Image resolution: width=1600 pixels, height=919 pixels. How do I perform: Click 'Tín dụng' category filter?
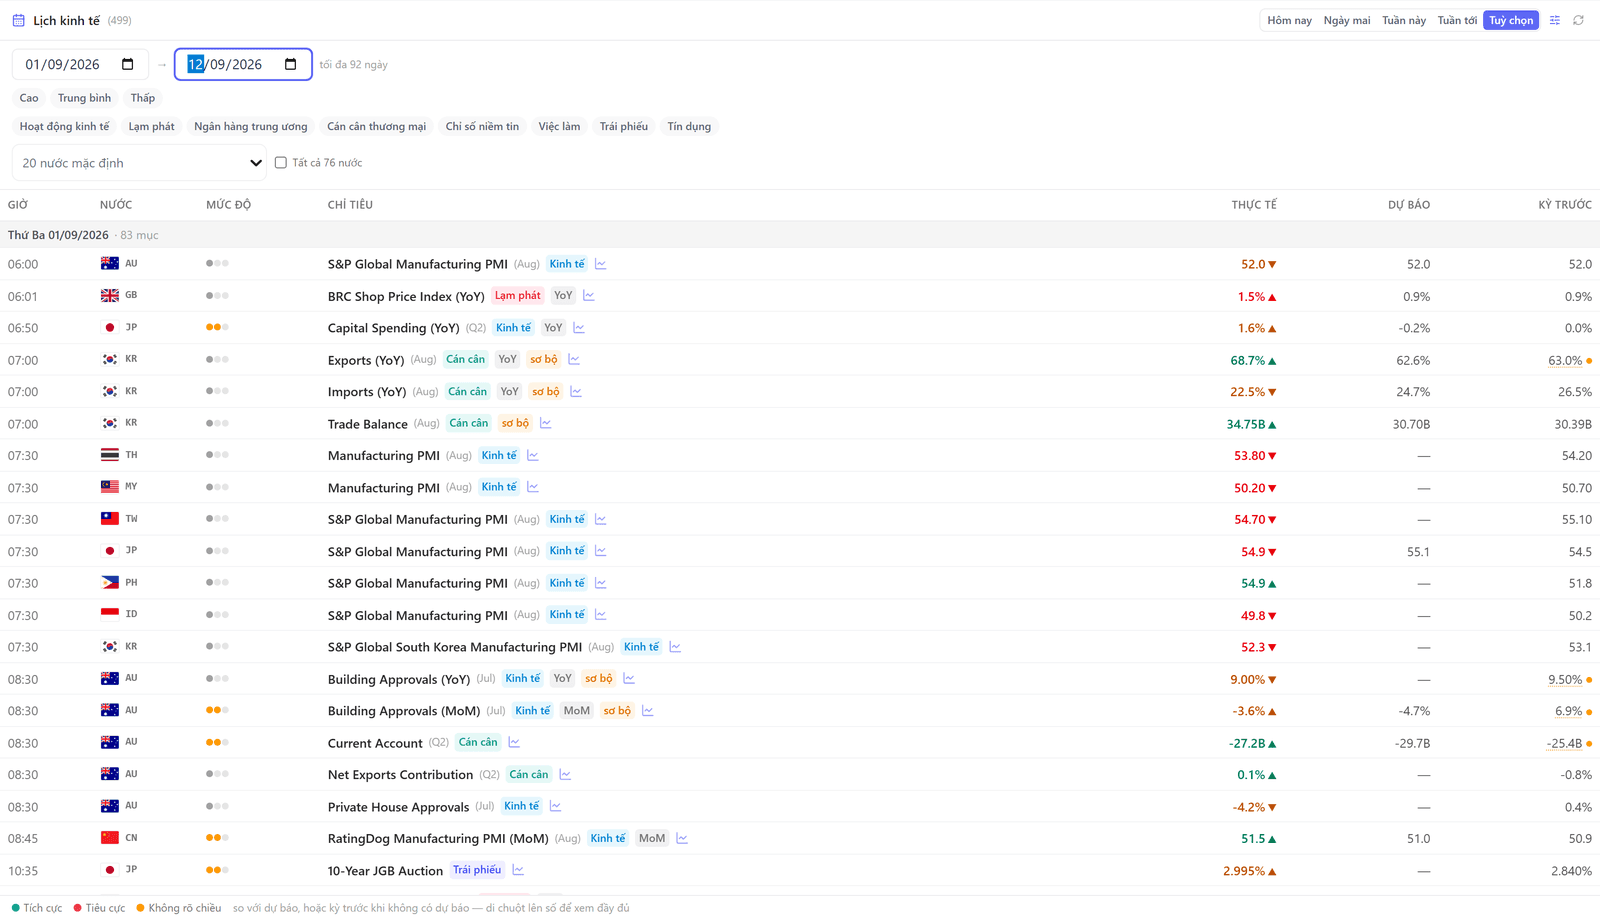pyautogui.click(x=689, y=127)
